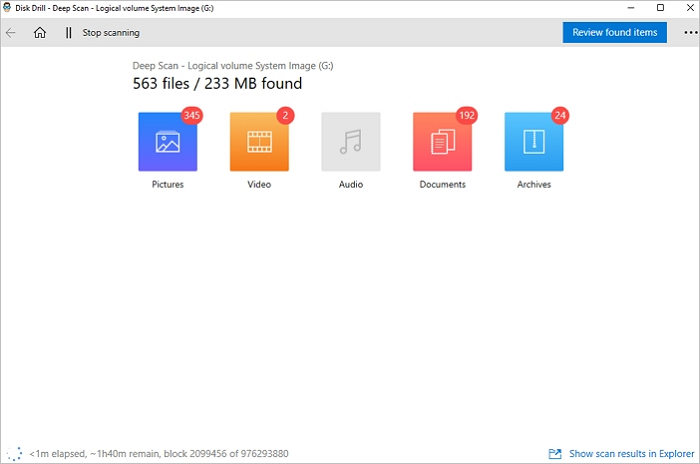
Task: Click the 2 badge on Video
Action: point(285,116)
